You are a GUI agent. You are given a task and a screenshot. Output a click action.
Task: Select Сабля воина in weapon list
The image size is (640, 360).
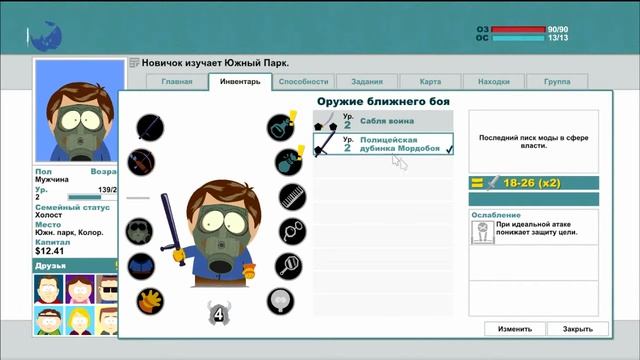[383, 121]
